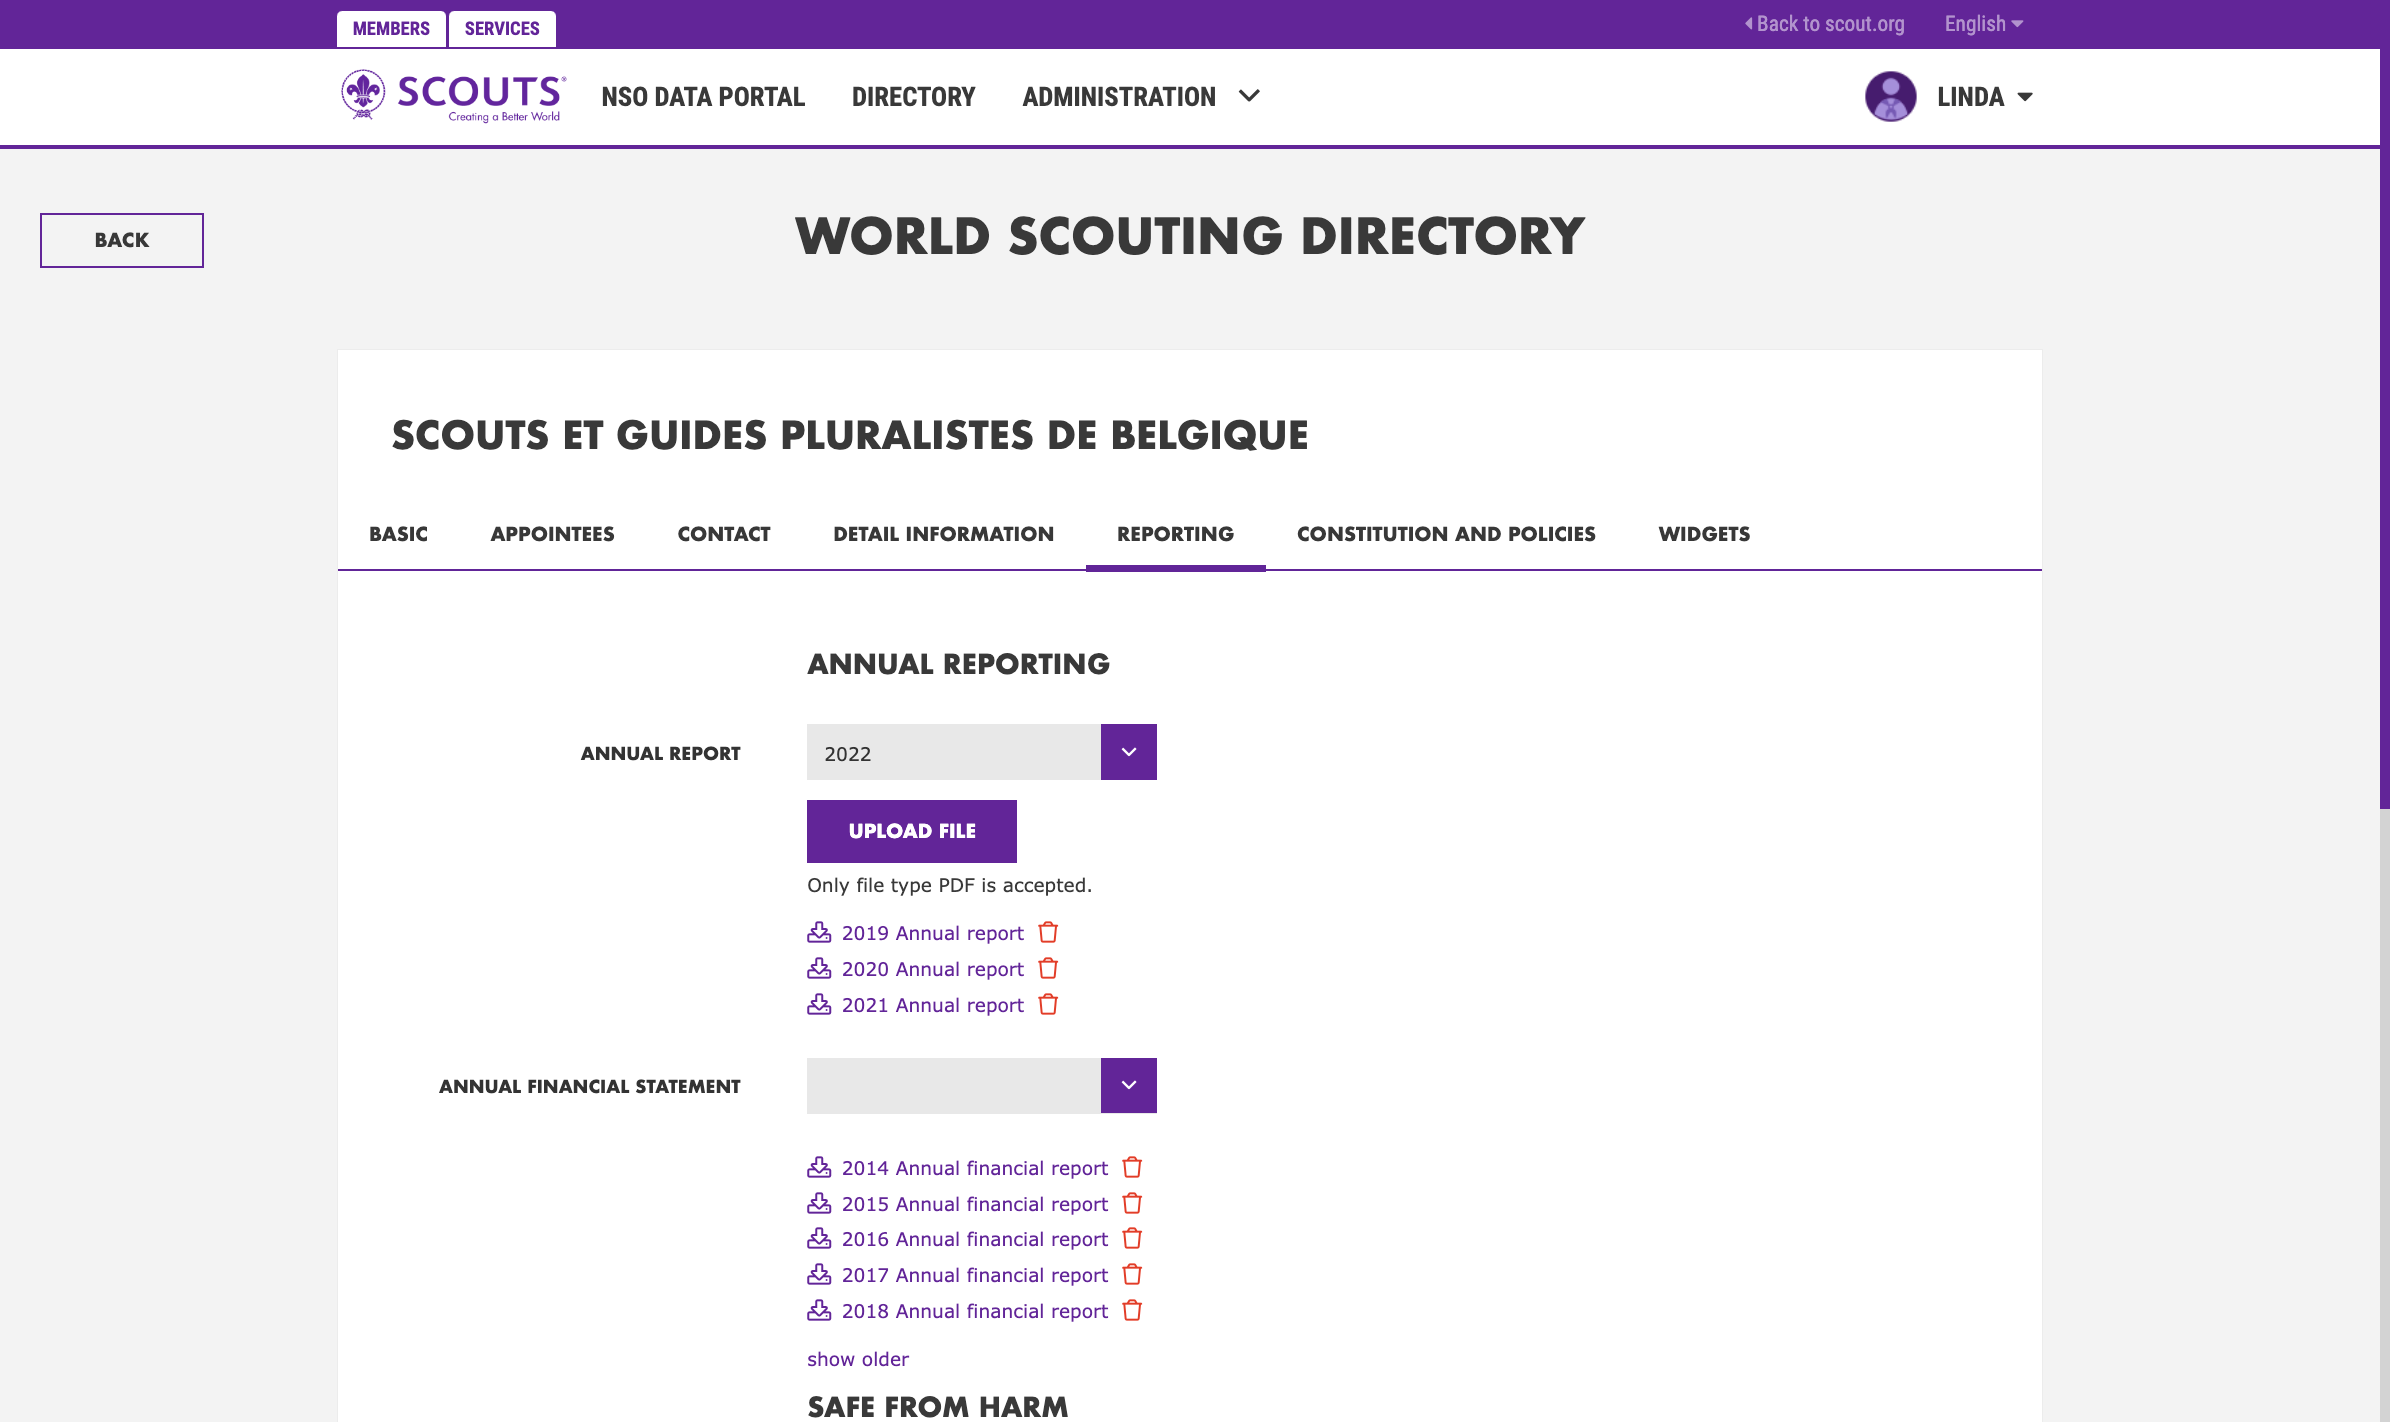Open the Directory menu item
2390x1422 pixels.
[x=913, y=97]
